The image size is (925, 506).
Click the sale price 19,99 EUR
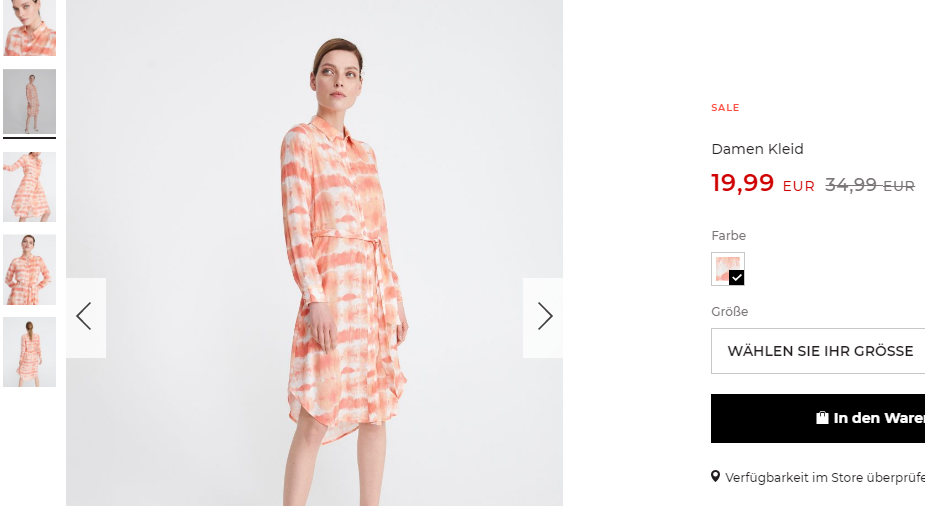pos(763,183)
